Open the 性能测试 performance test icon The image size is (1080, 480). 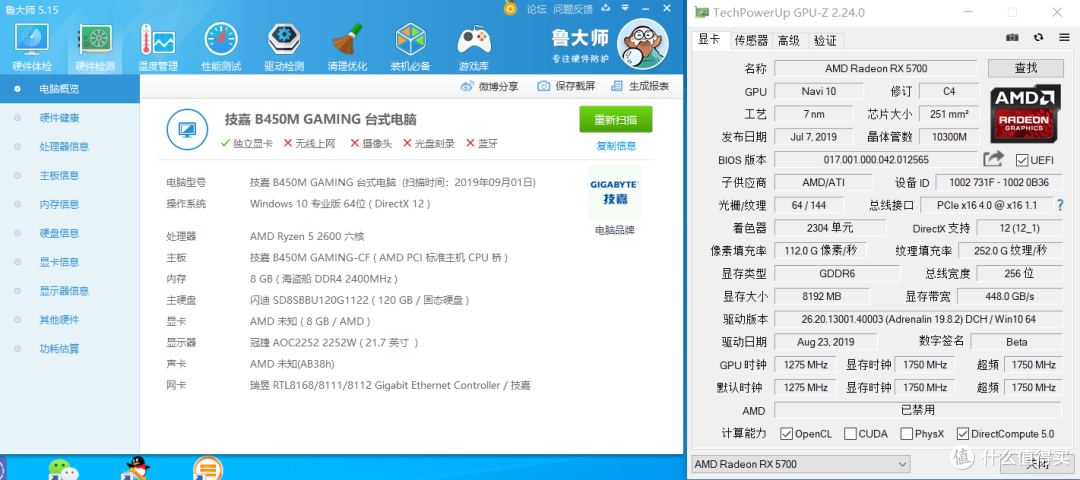[x=221, y=41]
